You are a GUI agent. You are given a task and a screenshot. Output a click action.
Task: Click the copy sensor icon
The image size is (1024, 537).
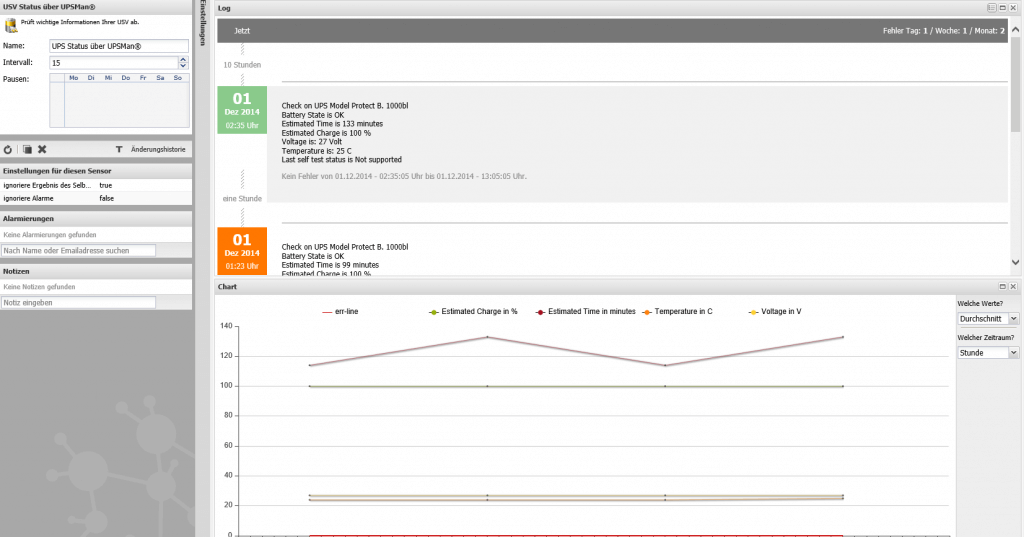[27, 149]
